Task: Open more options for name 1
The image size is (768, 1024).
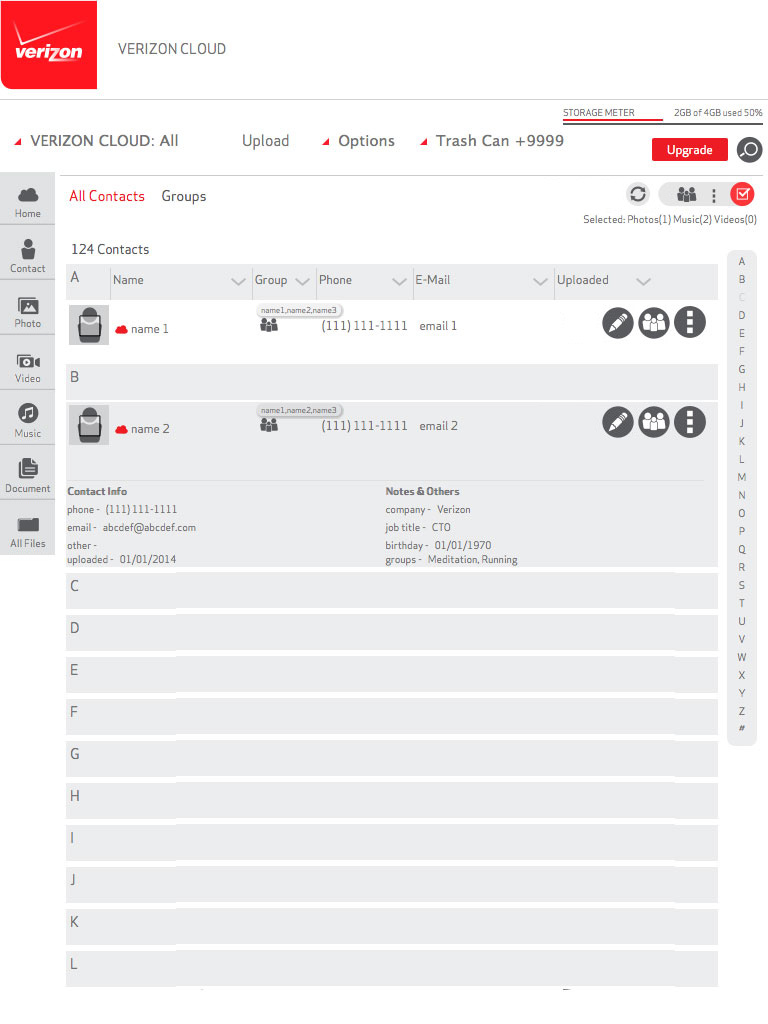Action: tap(690, 323)
